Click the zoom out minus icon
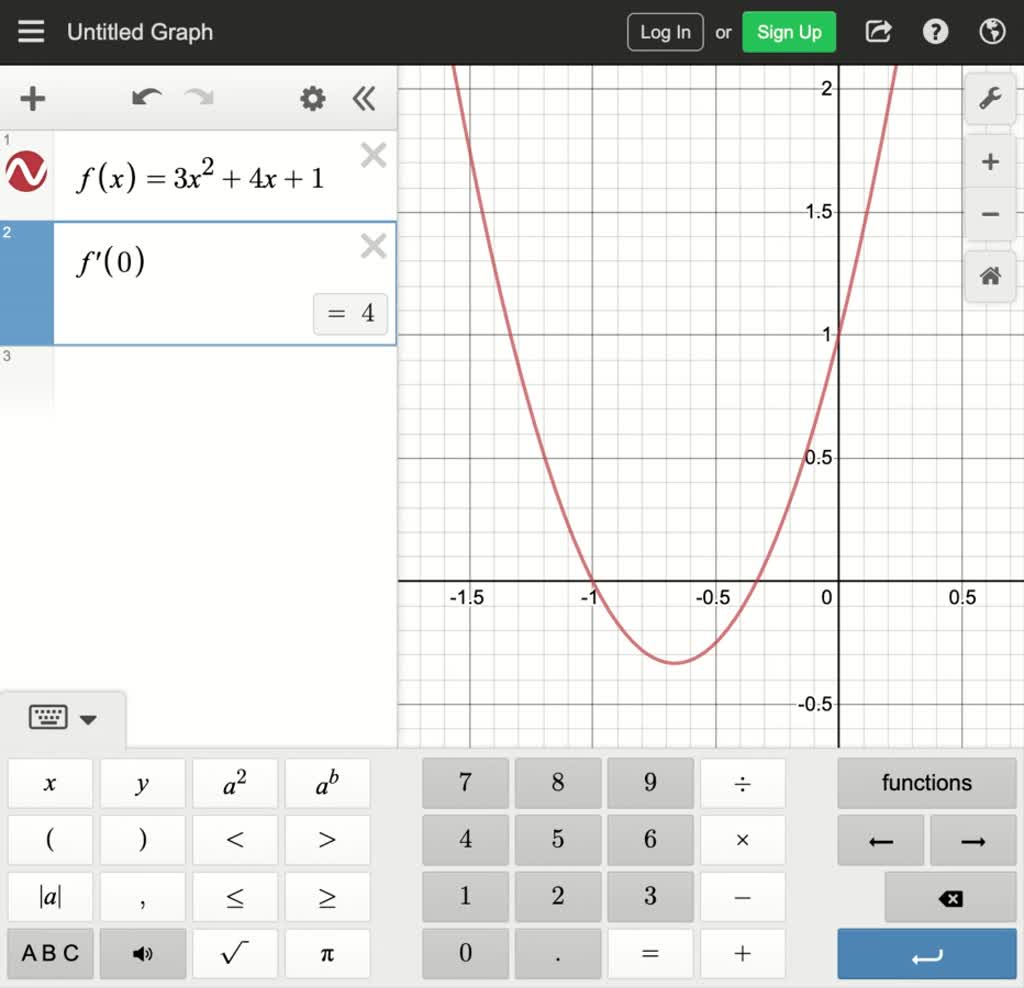This screenshot has height=988, width=1024. (x=990, y=214)
